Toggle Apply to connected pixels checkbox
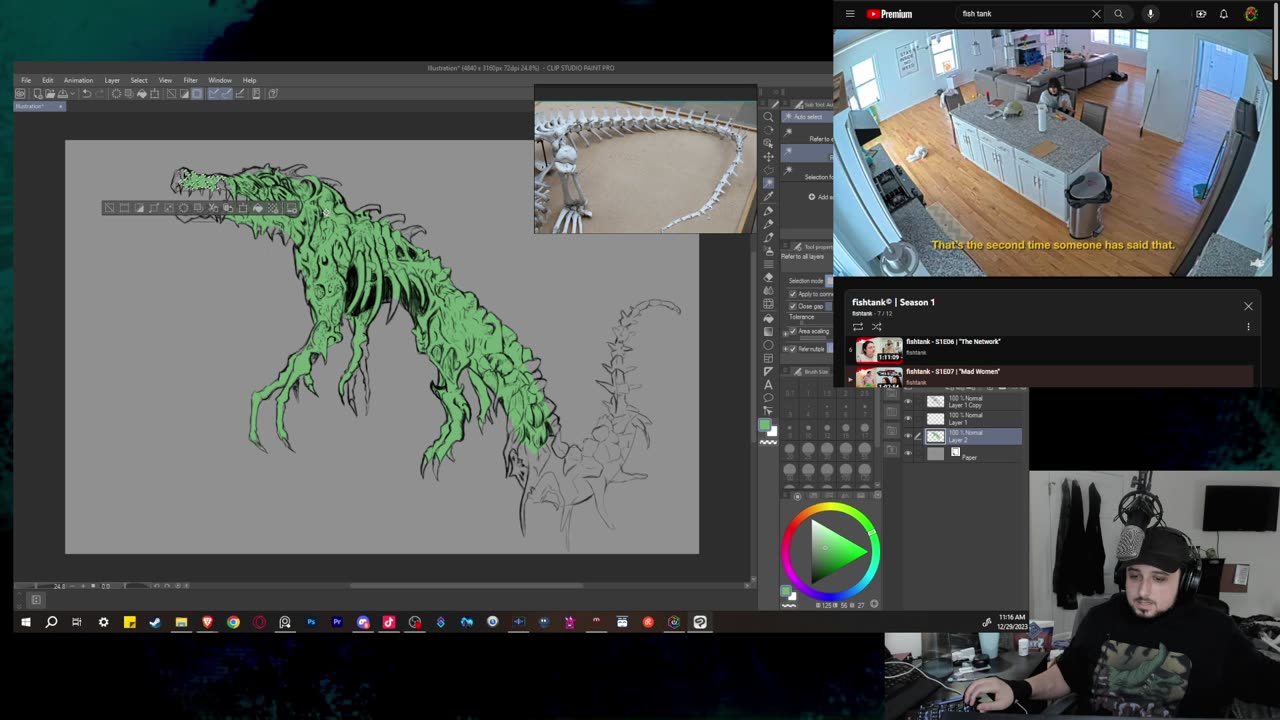Image resolution: width=1280 pixels, height=720 pixels. click(793, 294)
